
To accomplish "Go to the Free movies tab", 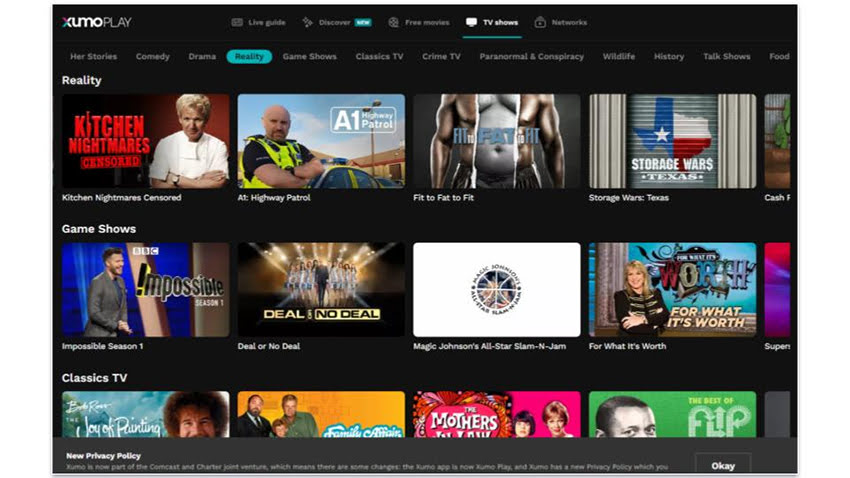I will coord(418,22).
